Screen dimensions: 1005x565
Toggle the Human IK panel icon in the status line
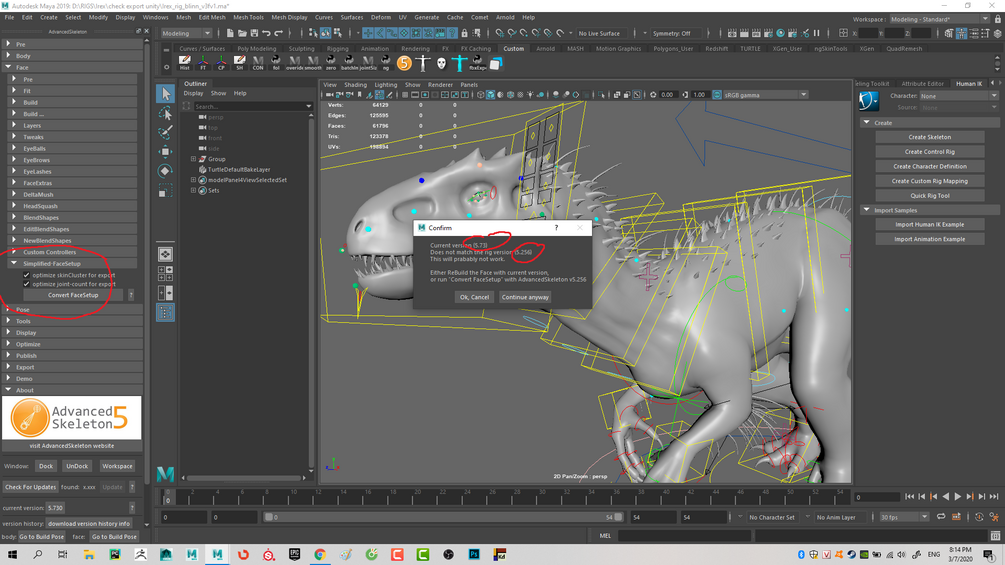pyautogui.click(x=960, y=33)
